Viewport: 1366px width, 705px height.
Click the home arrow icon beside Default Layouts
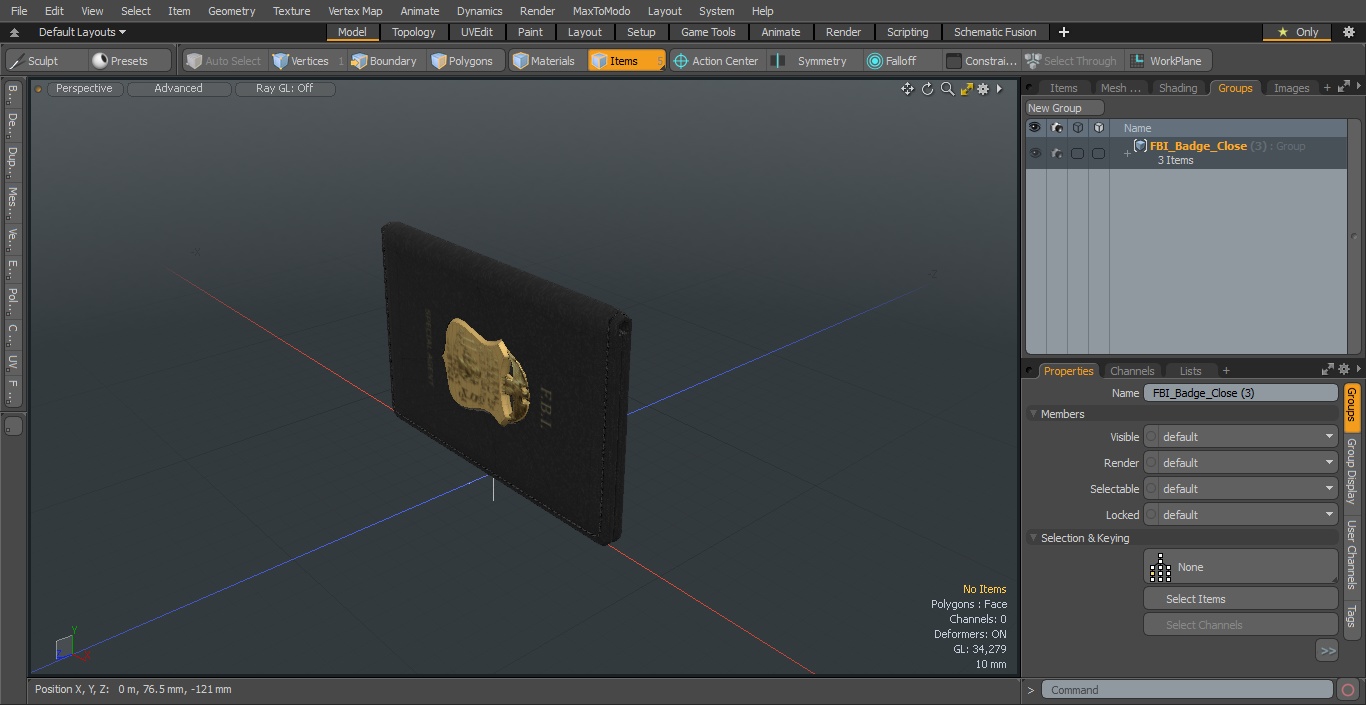pos(14,32)
